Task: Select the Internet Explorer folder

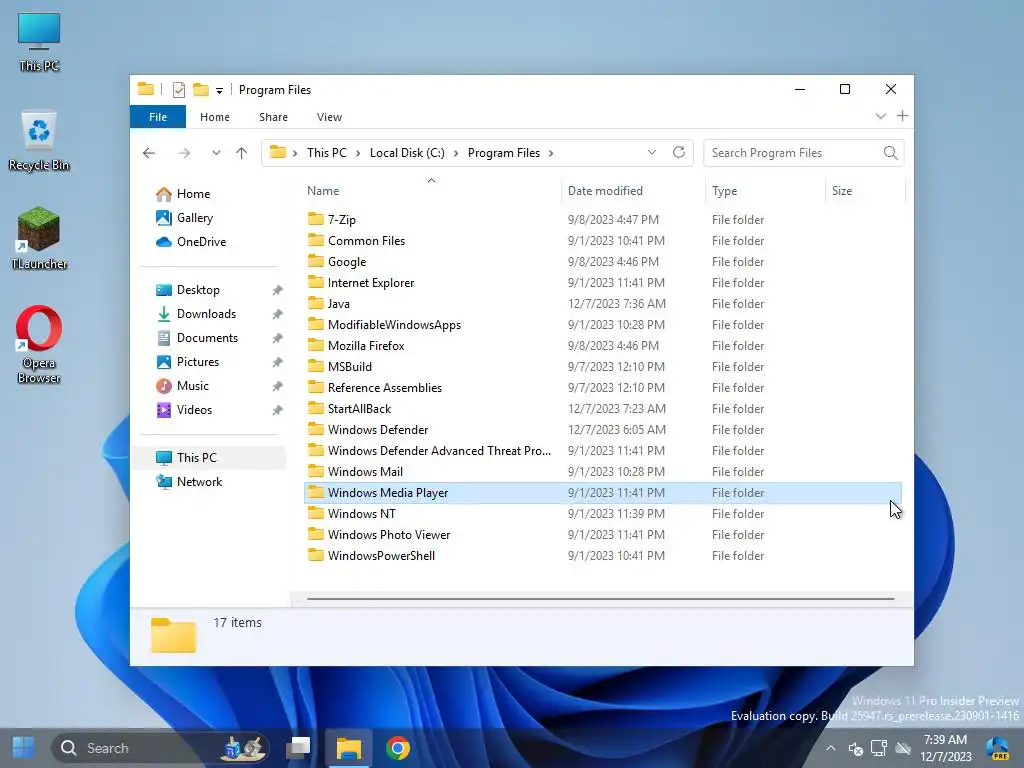Action: pos(371,283)
